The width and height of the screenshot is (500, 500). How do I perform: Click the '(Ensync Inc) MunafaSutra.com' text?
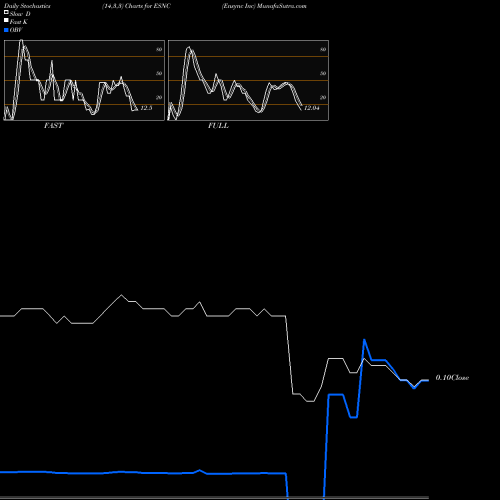coord(264,6)
